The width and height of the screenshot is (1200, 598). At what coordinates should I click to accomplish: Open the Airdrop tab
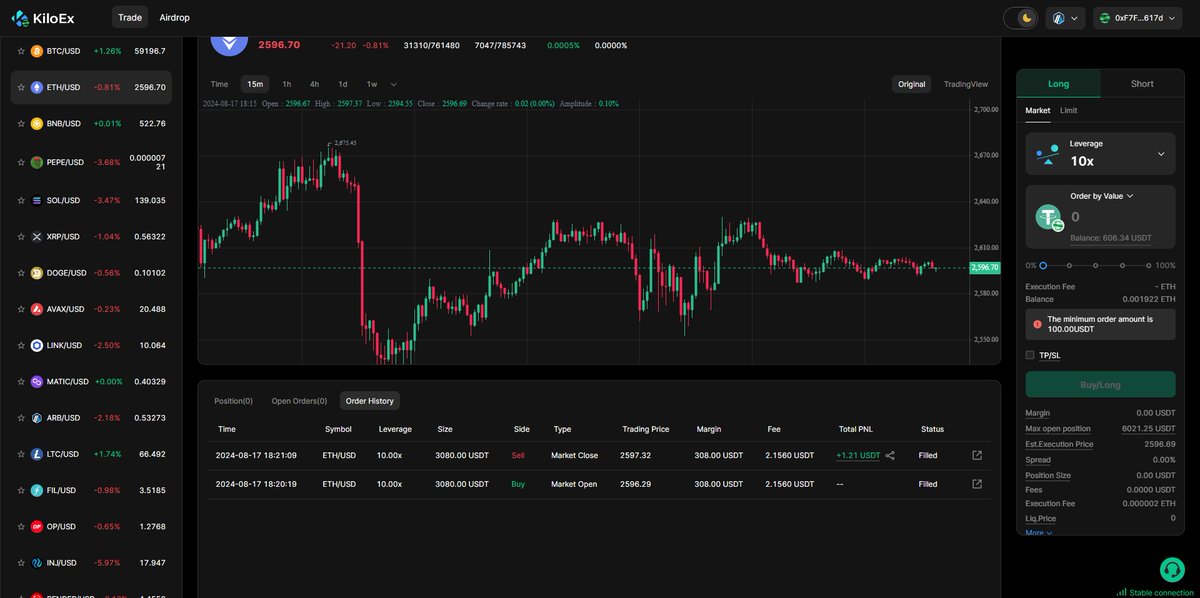tap(174, 18)
